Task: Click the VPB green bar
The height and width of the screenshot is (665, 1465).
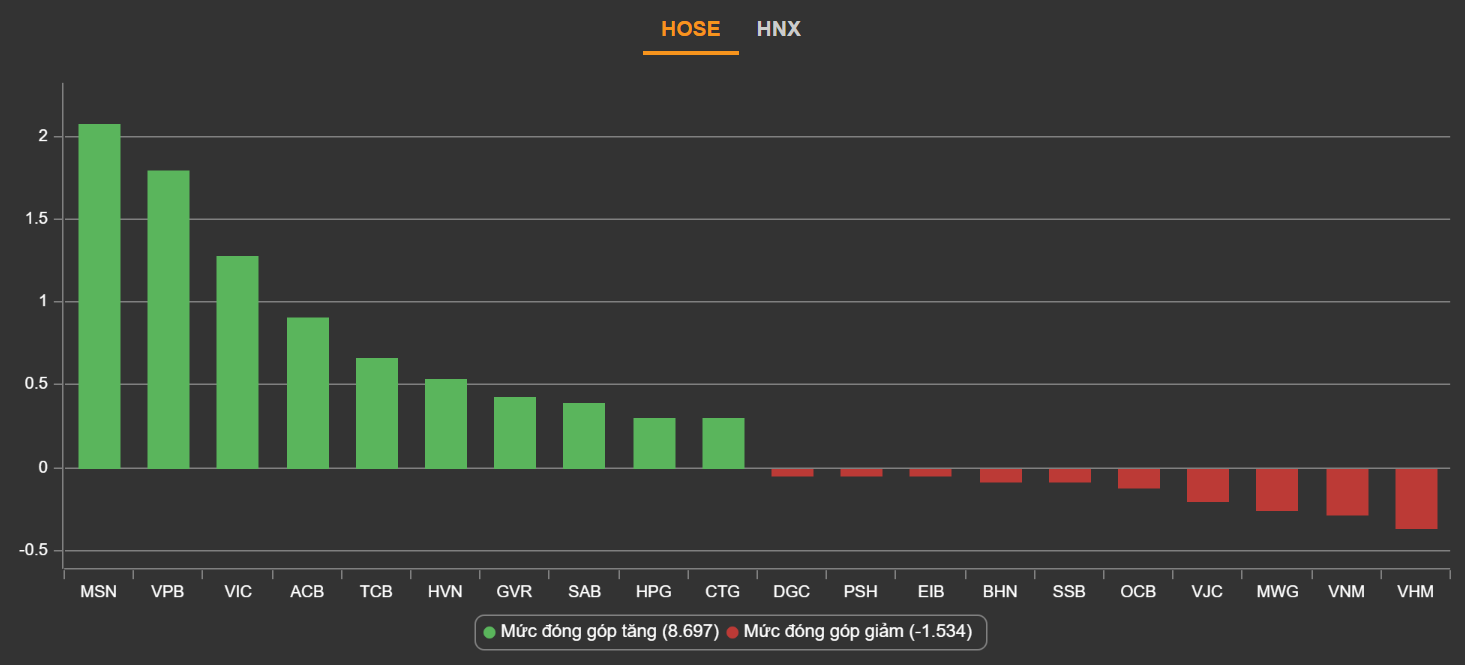Action: click(168, 319)
